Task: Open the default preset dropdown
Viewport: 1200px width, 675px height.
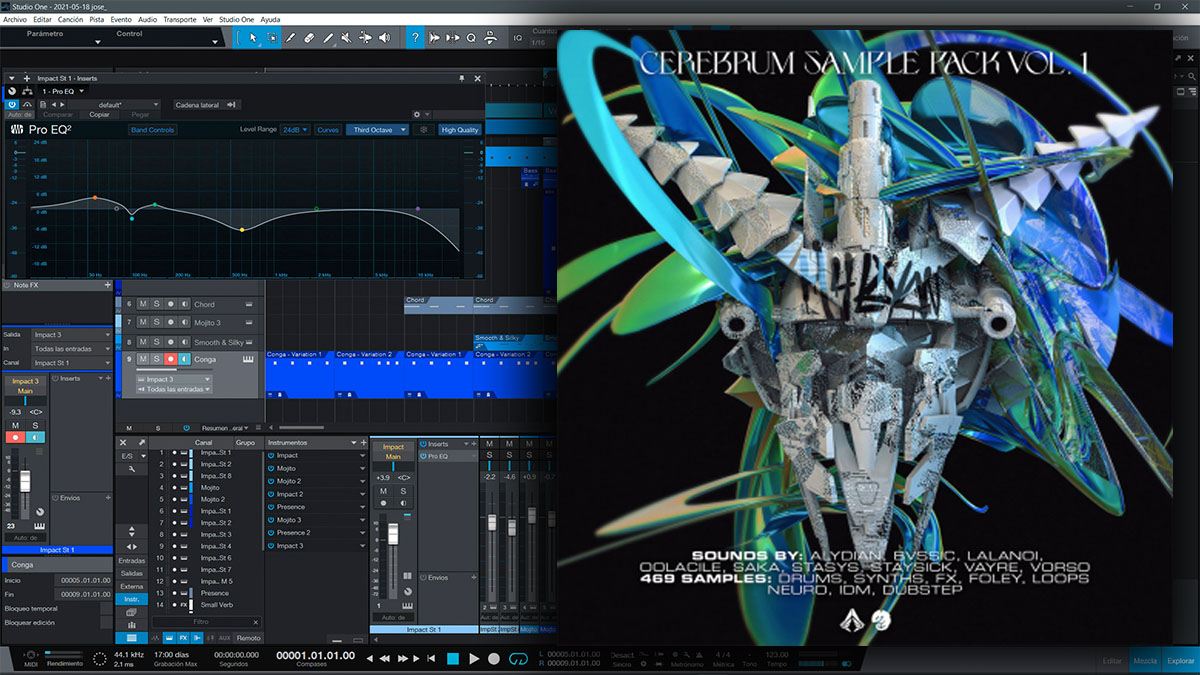Action: click(114, 104)
